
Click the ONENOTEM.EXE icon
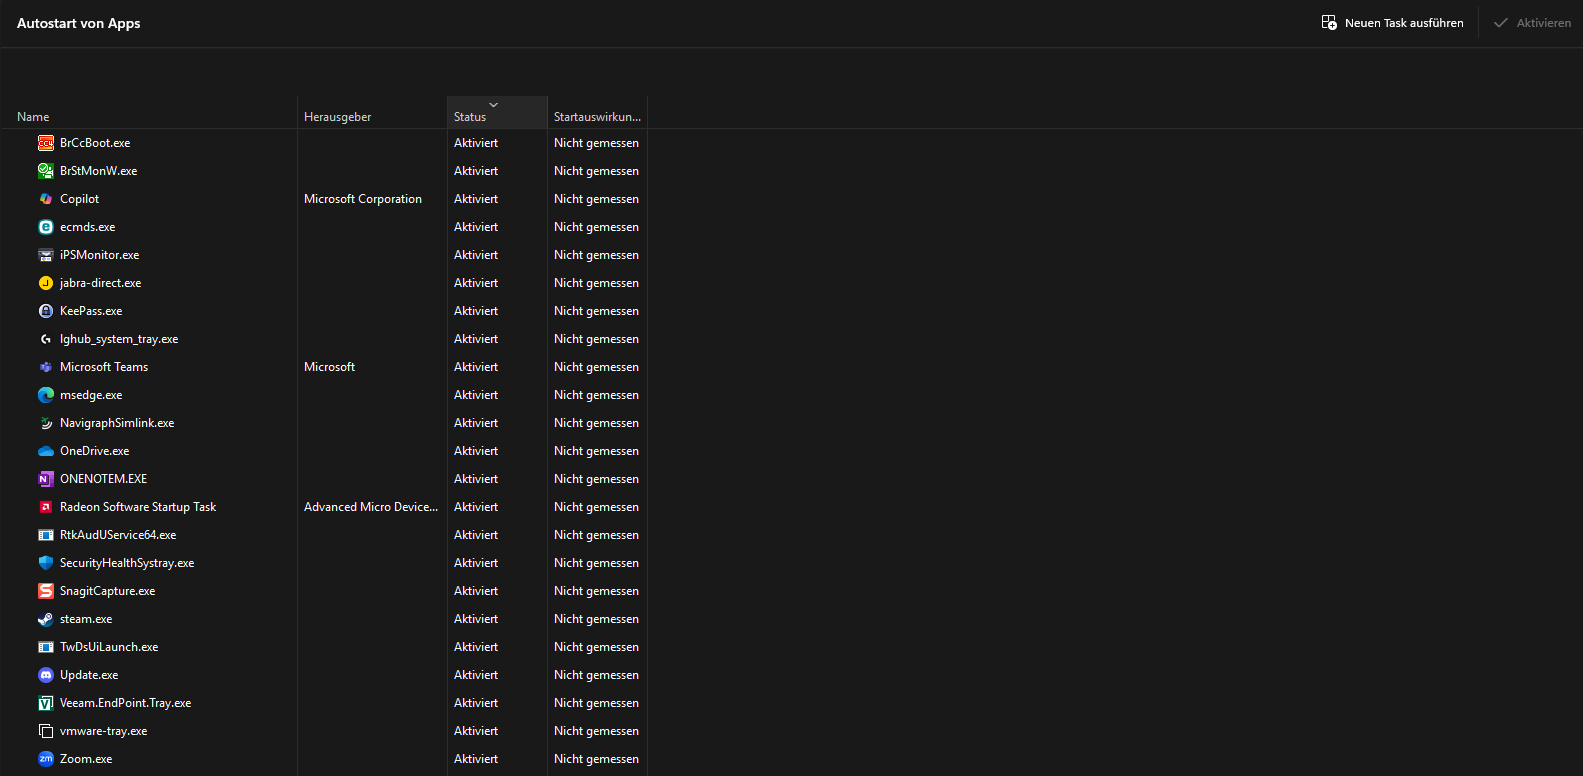(x=46, y=479)
